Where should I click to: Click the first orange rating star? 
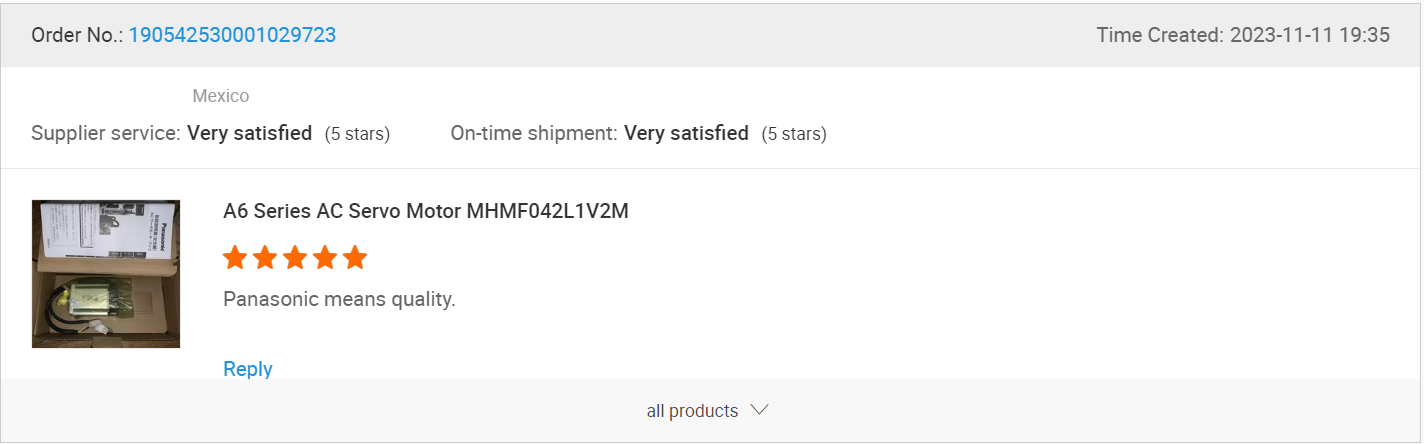pyautogui.click(x=235, y=258)
